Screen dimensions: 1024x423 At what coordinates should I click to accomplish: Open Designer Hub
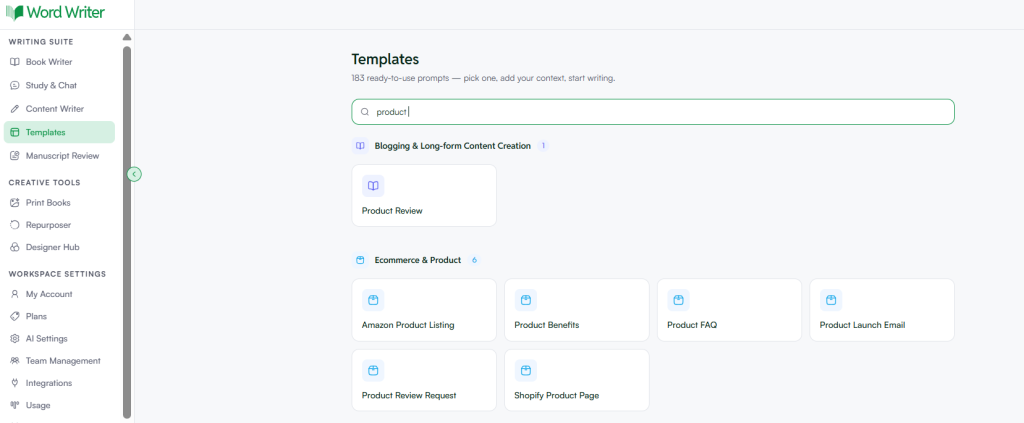[x=59, y=247]
